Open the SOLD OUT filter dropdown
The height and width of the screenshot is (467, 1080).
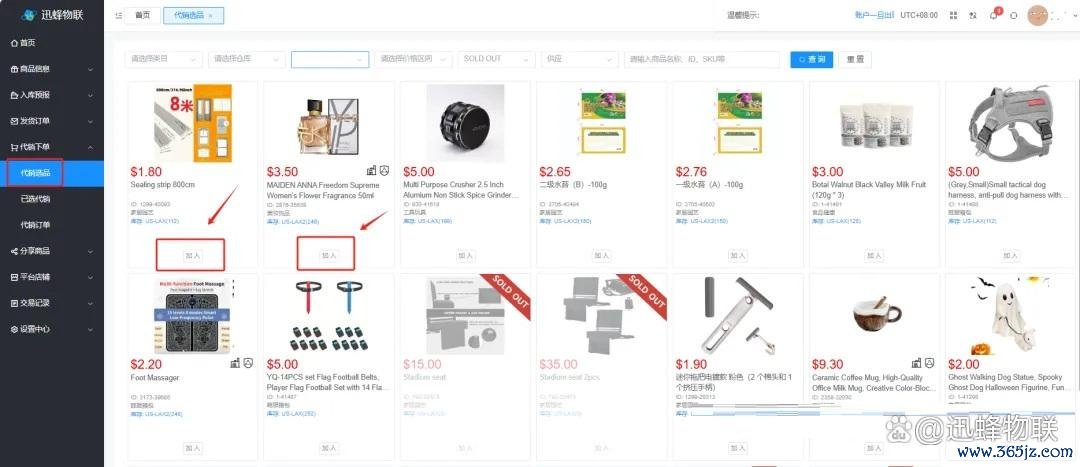(x=496, y=59)
